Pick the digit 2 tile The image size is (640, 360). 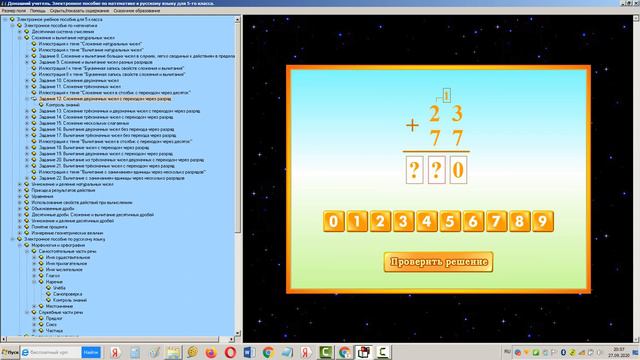point(380,221)
